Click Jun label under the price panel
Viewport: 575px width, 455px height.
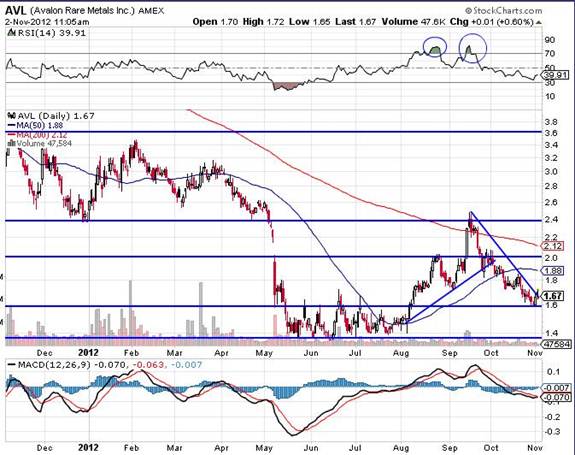point(311,353)
